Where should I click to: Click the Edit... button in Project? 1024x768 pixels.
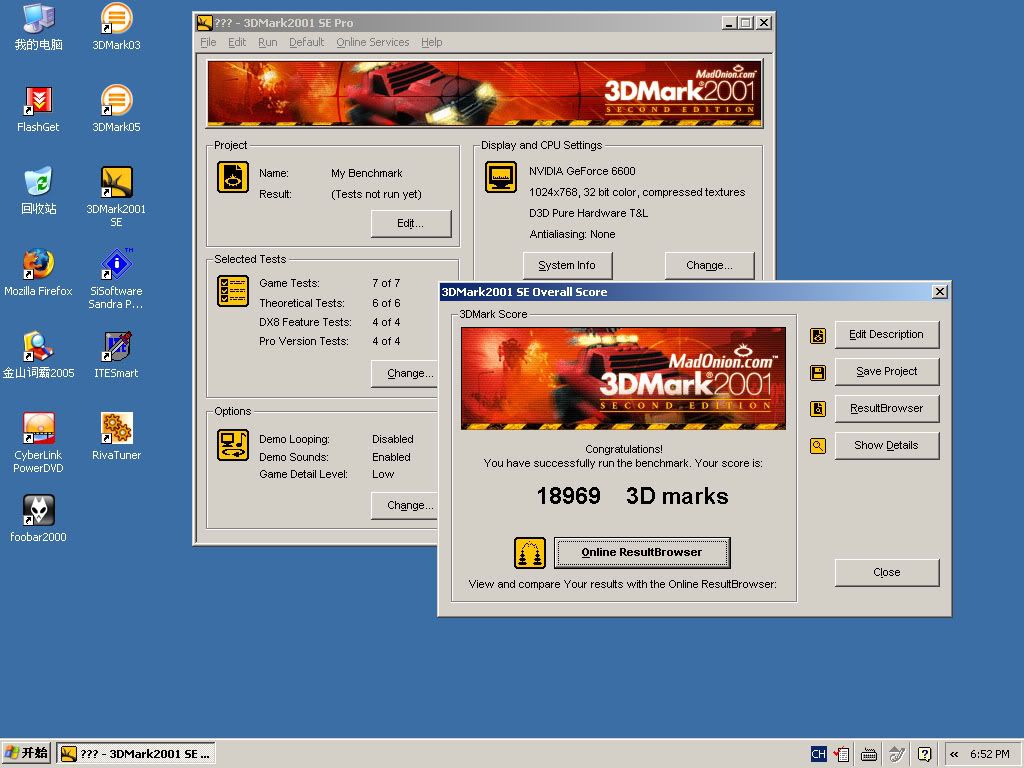click(x=411, y=223)
